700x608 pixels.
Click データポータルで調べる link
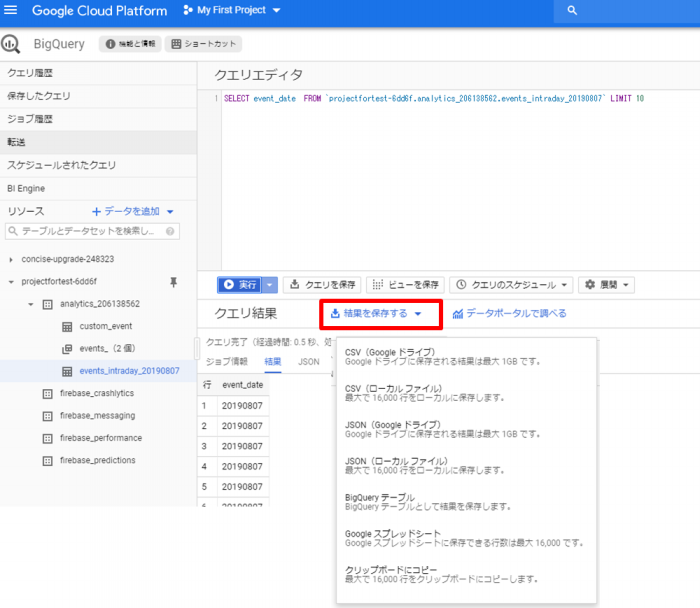pos(509,314)
